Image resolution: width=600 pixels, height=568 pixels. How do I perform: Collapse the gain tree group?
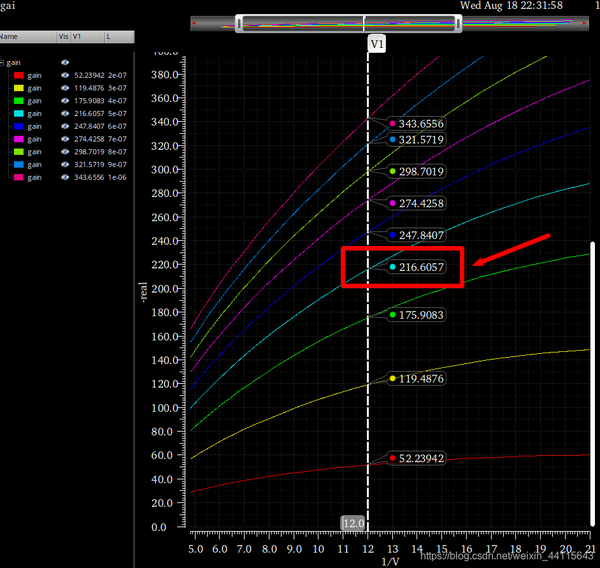(x=3, y=62)
